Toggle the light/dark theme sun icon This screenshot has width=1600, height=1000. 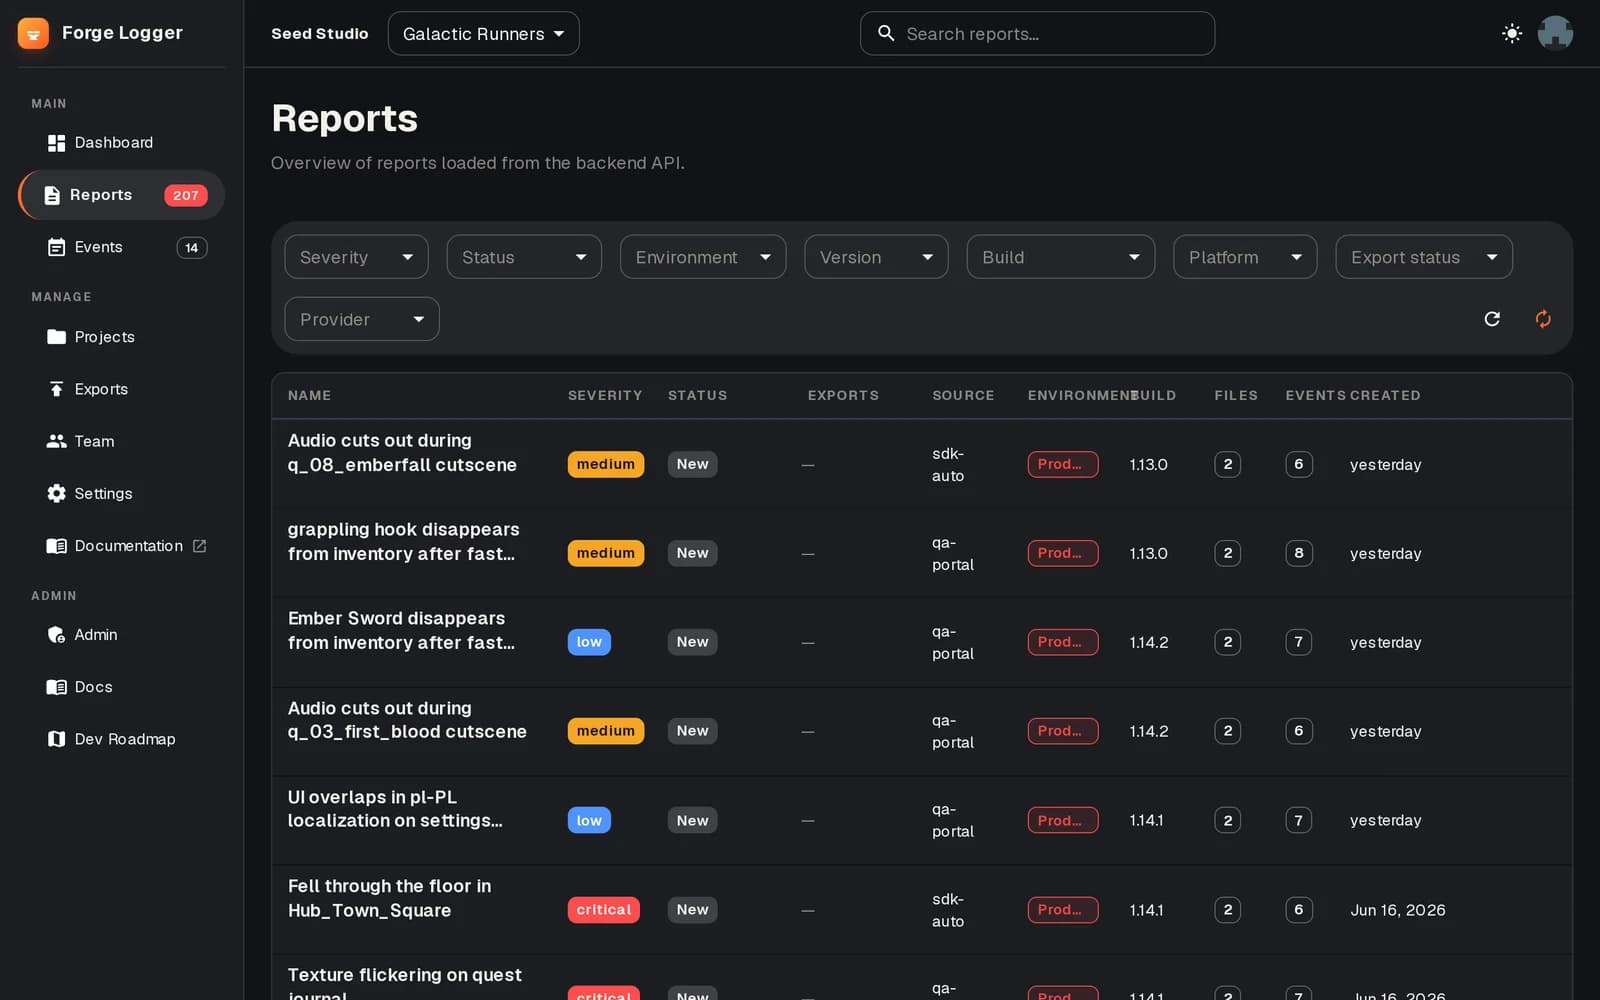1512,33
